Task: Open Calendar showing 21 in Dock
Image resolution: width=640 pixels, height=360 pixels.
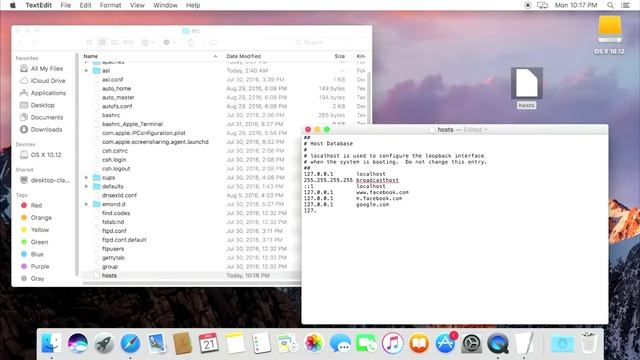Action: 209,343
